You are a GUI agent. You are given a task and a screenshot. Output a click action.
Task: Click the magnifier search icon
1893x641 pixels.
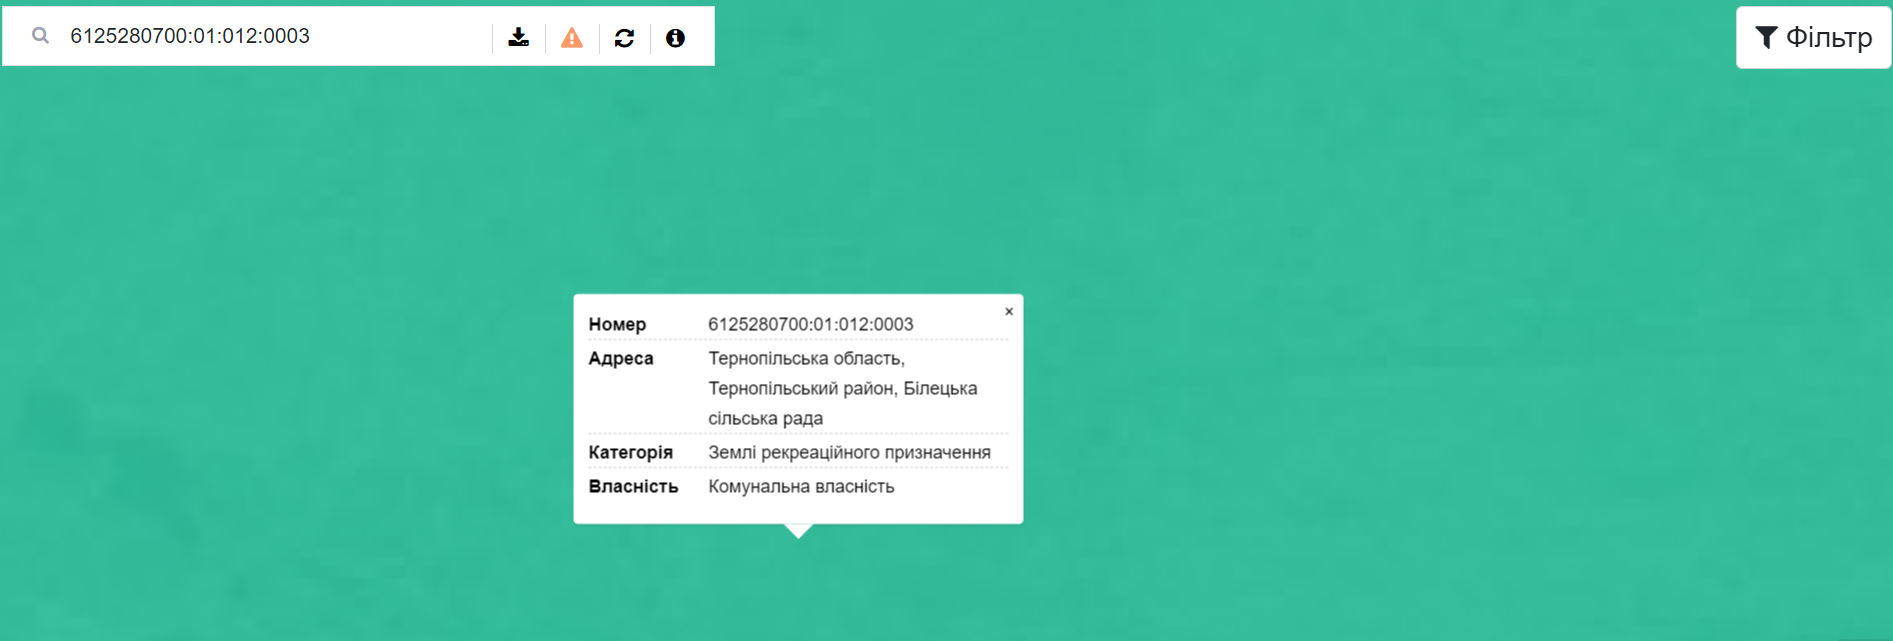40,36
